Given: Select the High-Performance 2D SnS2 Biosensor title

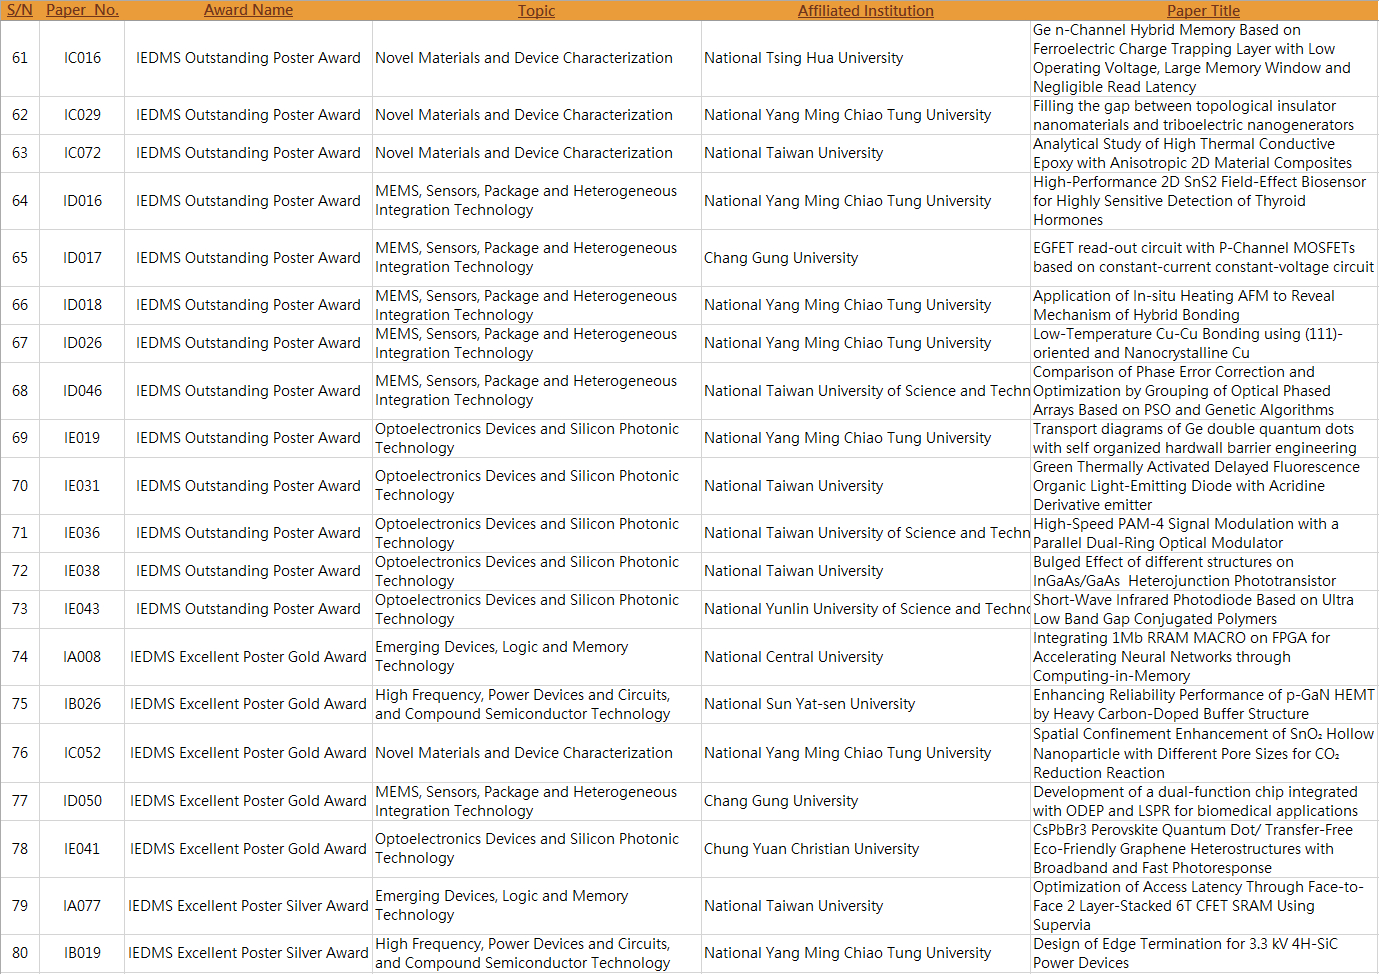Looking at the screenshot, I should [x=1204, y=201].
